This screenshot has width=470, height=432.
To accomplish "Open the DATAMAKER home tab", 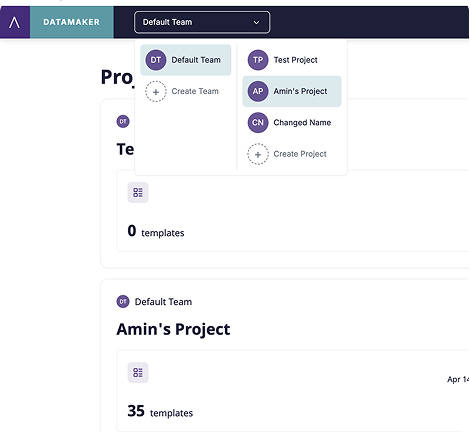I will tap(72, 22).
